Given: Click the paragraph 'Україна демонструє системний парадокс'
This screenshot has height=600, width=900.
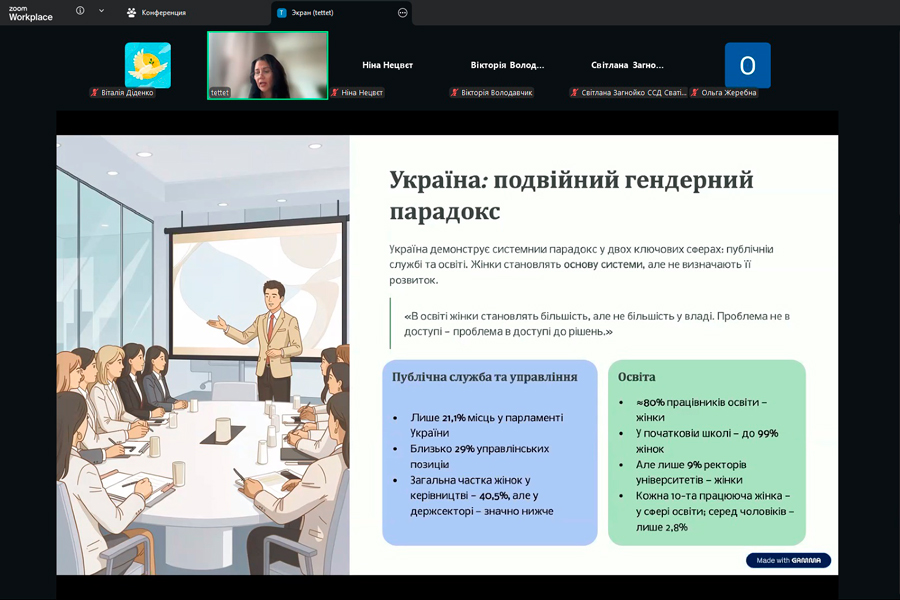Looking at the screenshot, I should [x=581, y=265].
